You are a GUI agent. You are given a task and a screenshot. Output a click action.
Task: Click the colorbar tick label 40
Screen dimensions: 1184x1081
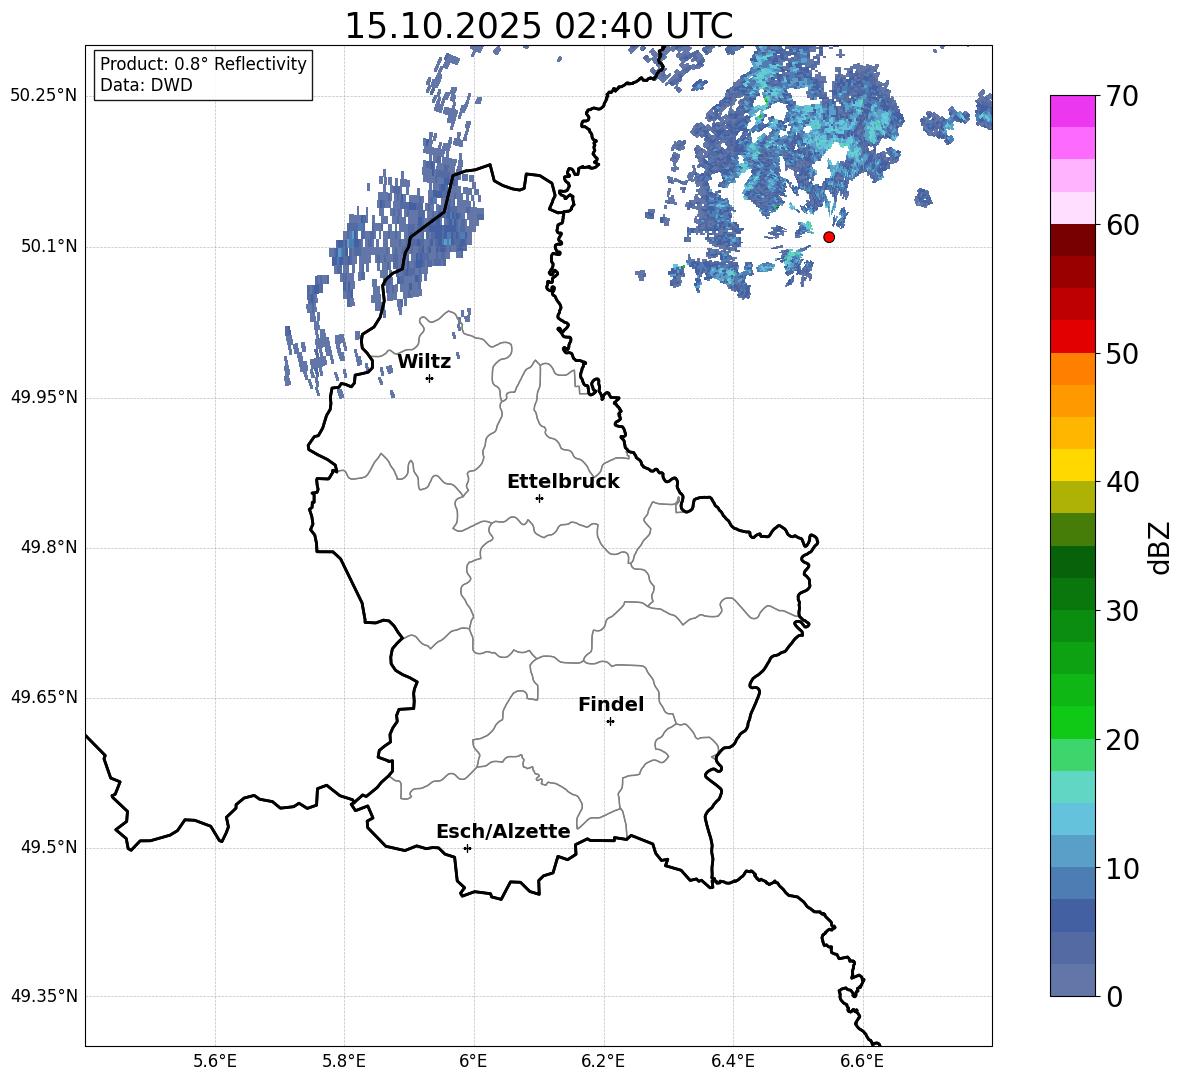(x=1122, y=482)
